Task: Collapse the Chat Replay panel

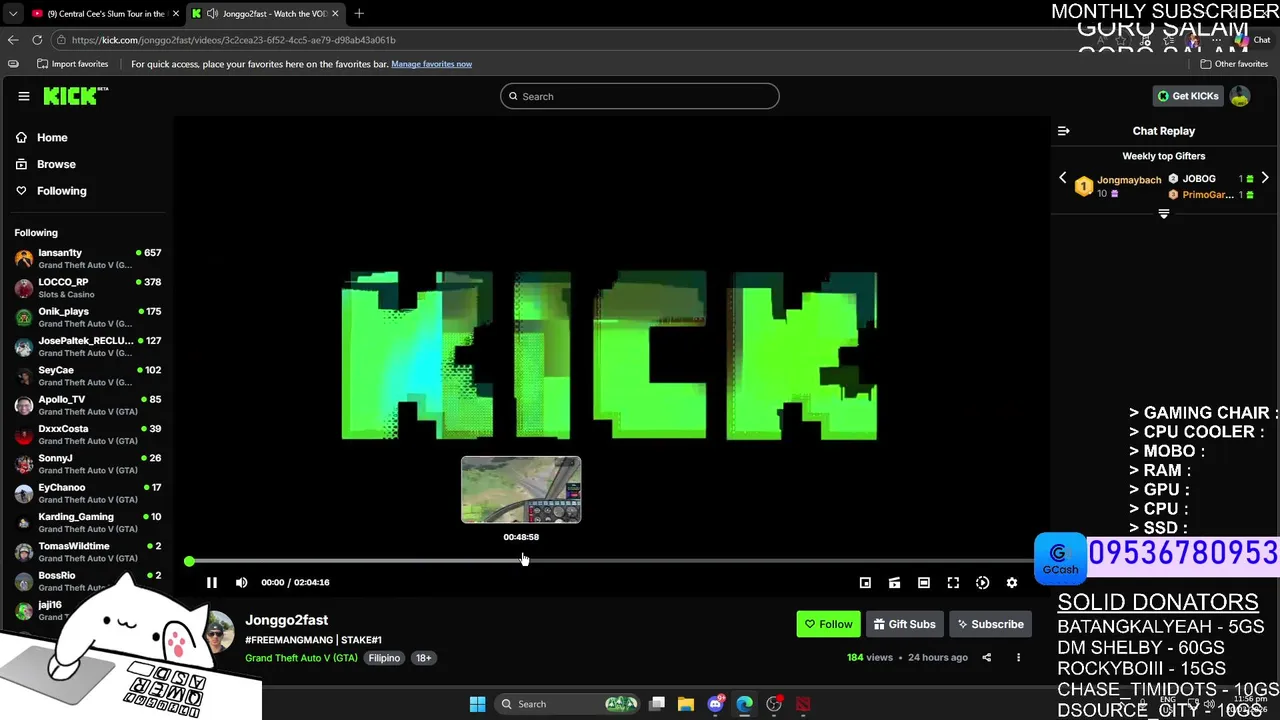Action: 1064,131
